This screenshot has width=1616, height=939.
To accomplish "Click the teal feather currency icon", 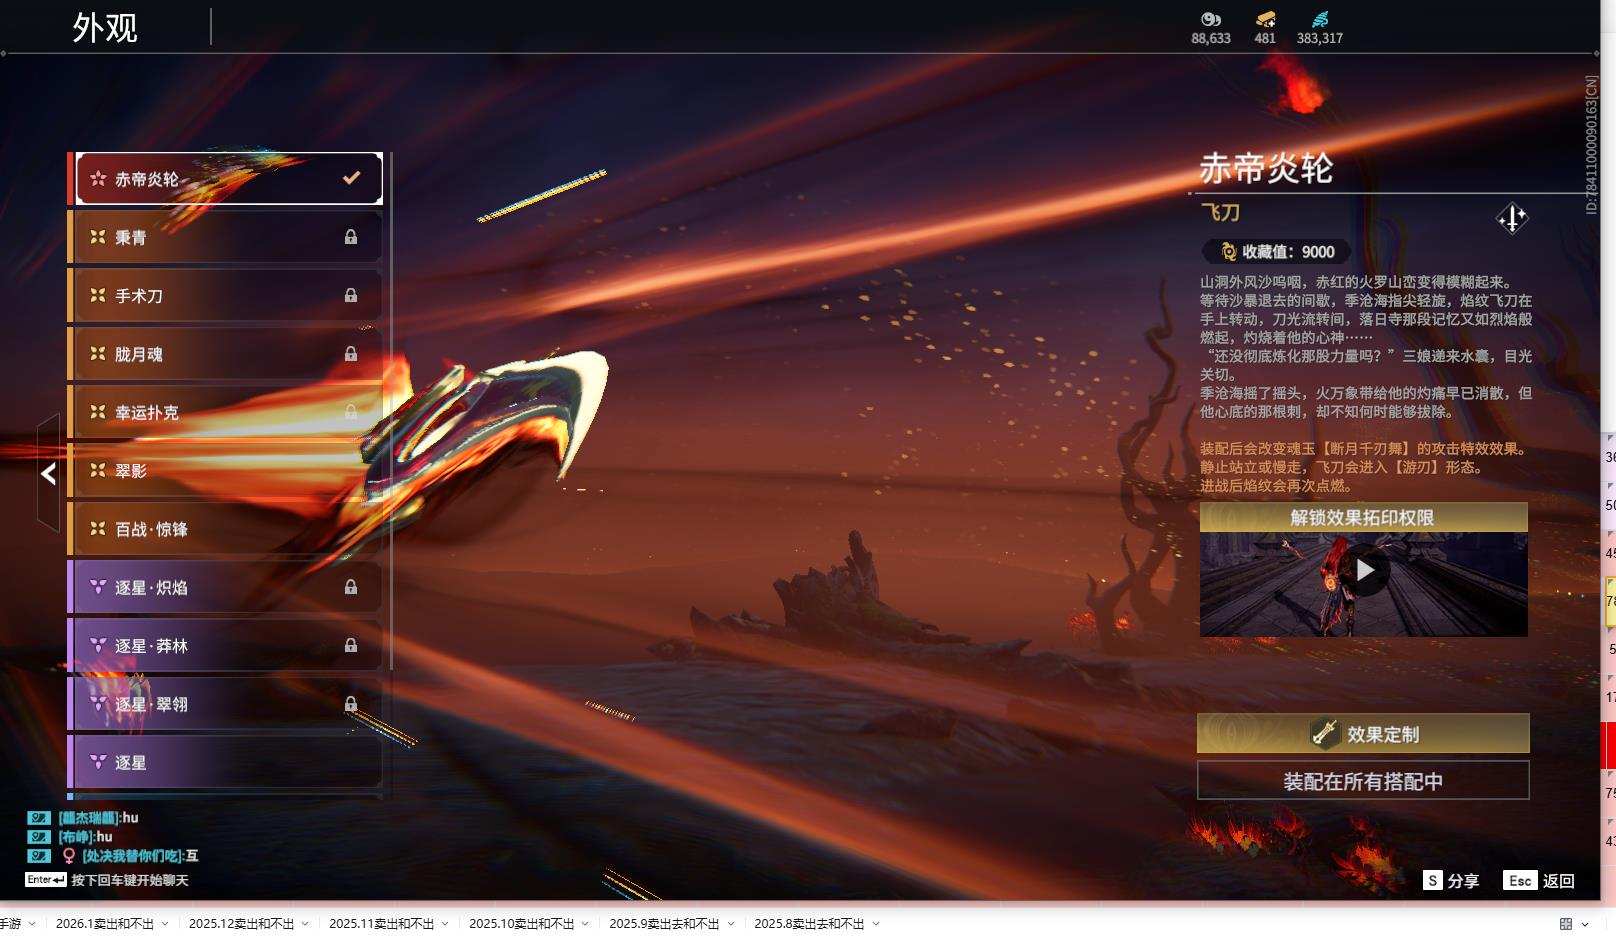I will point(1320,19).
